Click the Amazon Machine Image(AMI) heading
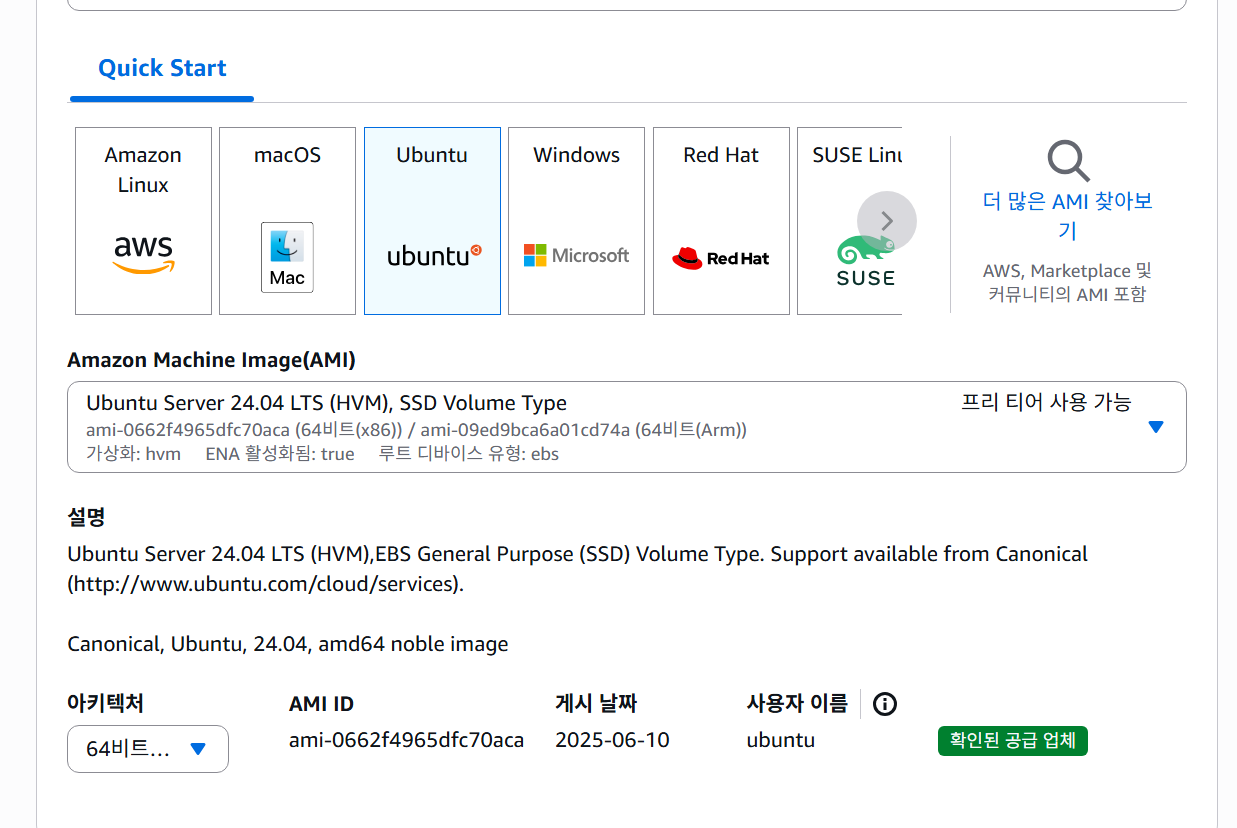This screenshot has height=828, width=1237. (x=211, y=360)
